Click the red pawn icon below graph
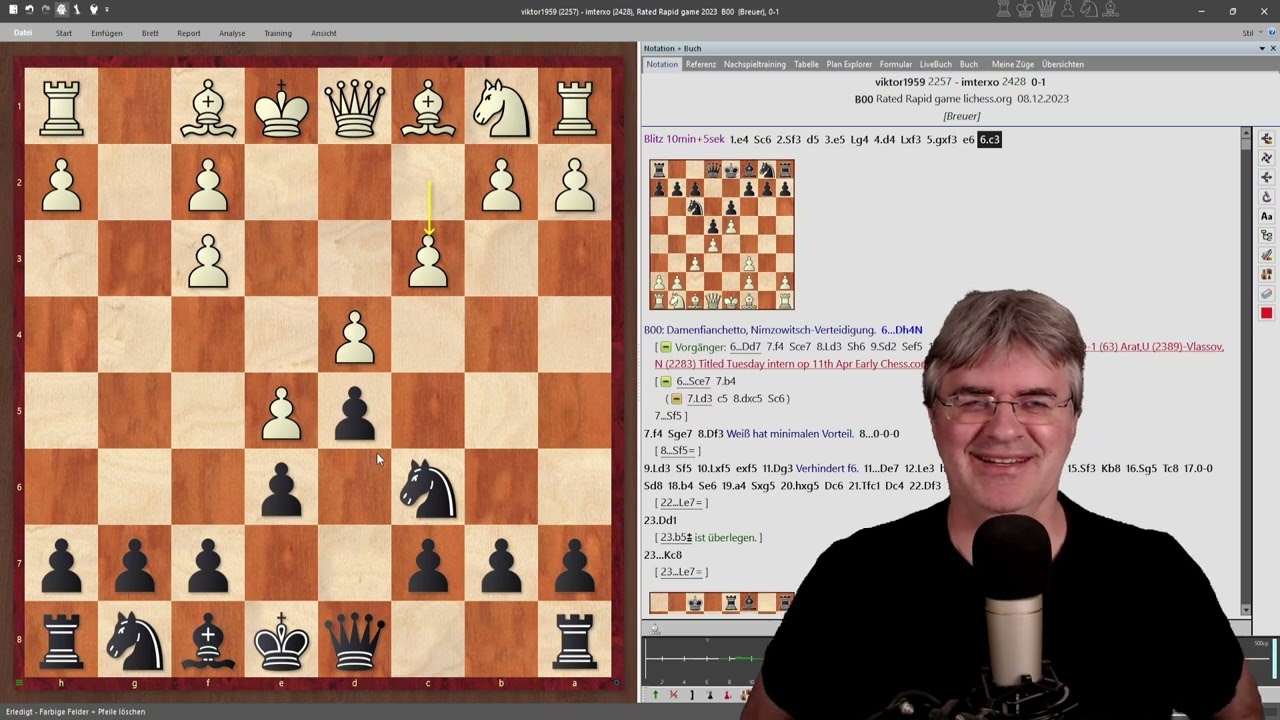This screenshot has width=1280, height=720. [727, 695]
